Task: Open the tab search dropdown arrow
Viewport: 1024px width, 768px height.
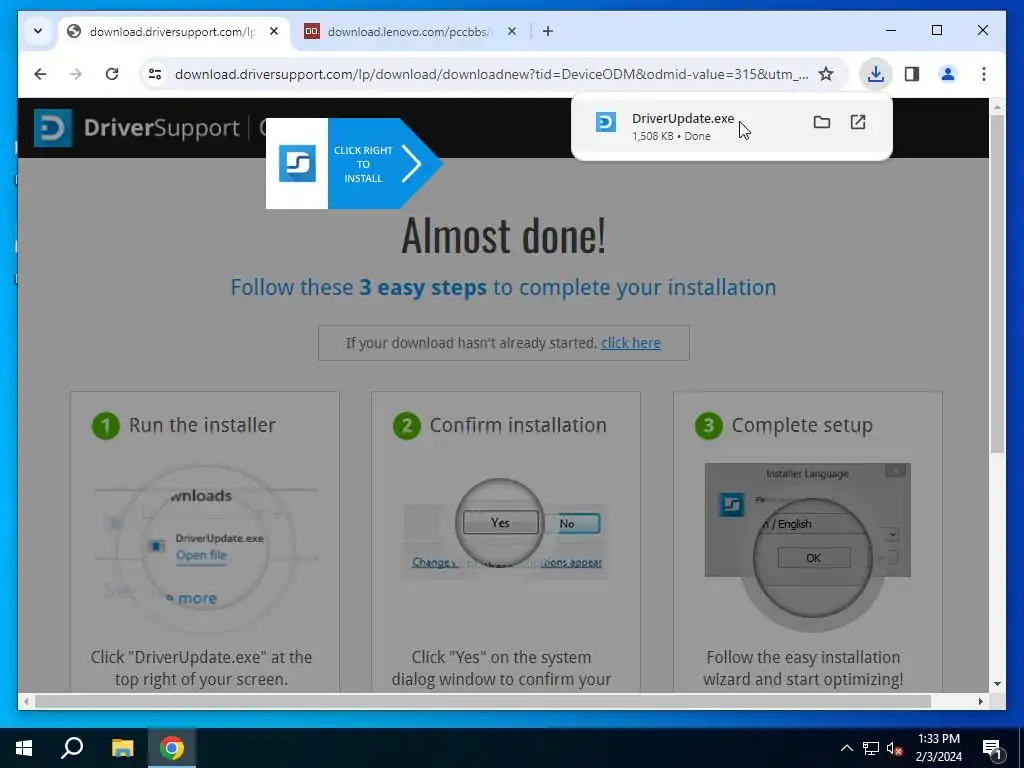Action: click(38, 31)
